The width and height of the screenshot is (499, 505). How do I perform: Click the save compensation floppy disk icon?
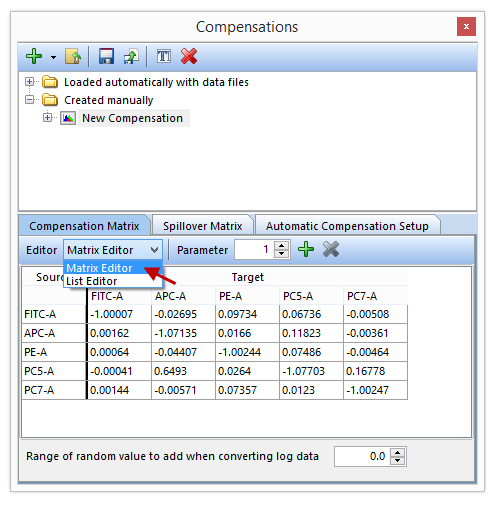pos(106,56)
